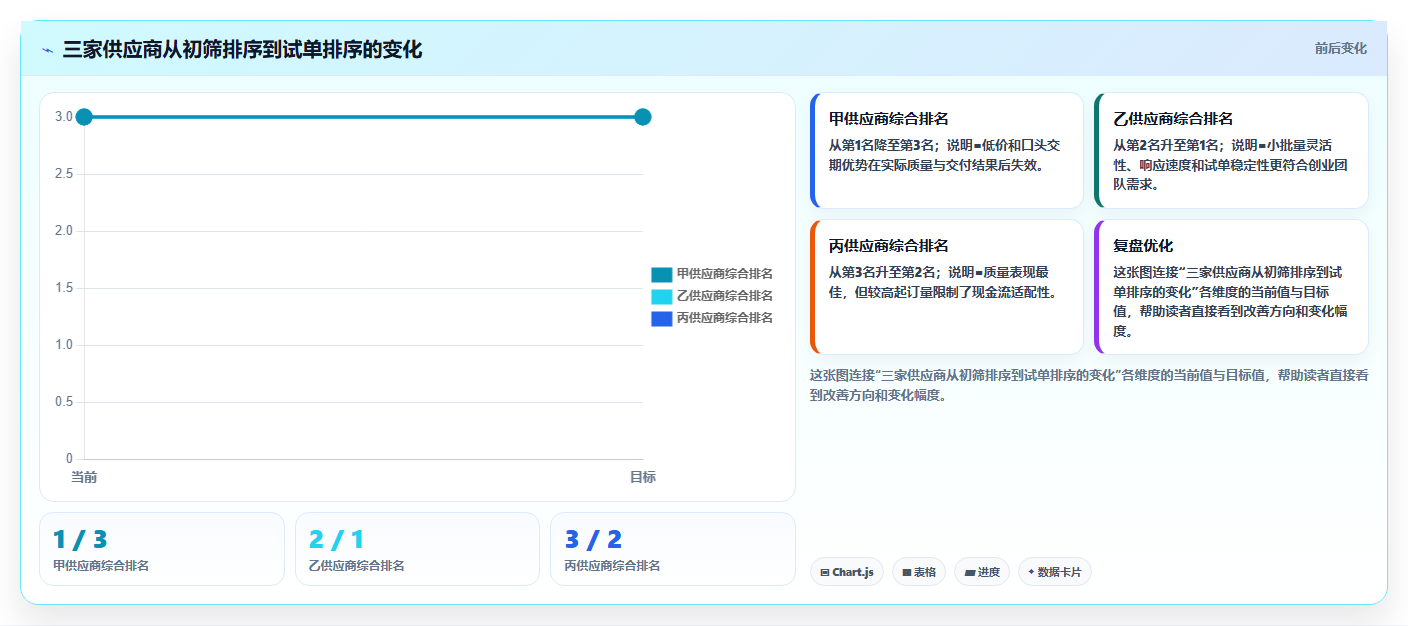The height and width of the screenshot is (626, 1408).
Task: Select the 数据卡片 tag
Action: click(x=1054, y=572)
